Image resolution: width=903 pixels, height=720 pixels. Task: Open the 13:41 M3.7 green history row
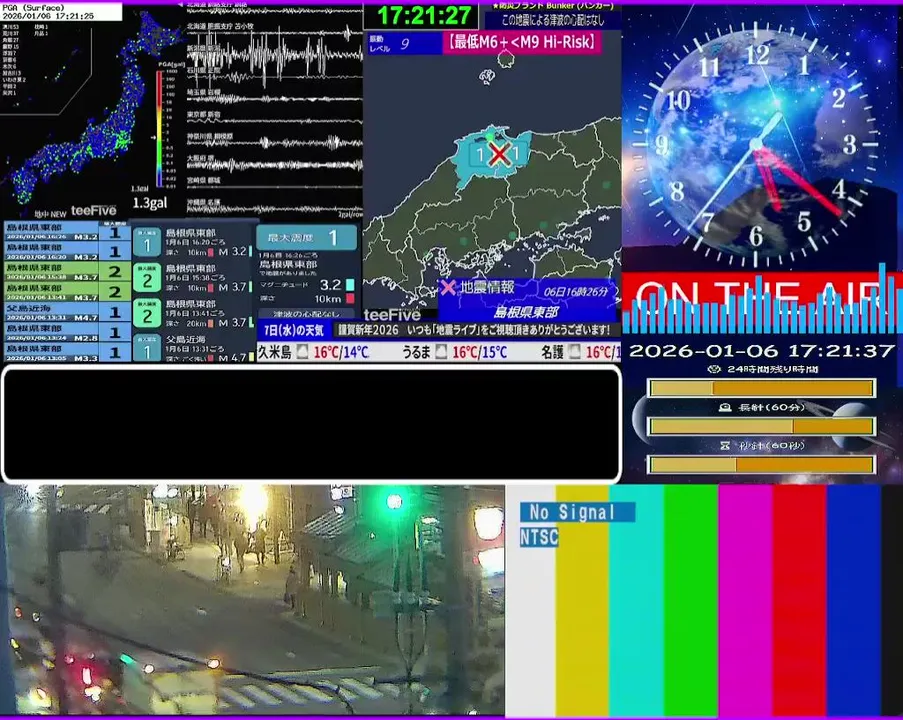[67, 292]
